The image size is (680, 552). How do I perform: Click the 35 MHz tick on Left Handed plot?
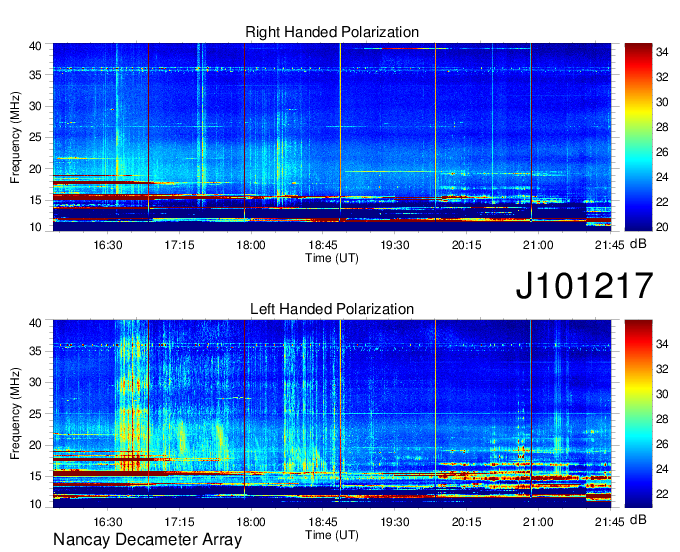[36, 352]
